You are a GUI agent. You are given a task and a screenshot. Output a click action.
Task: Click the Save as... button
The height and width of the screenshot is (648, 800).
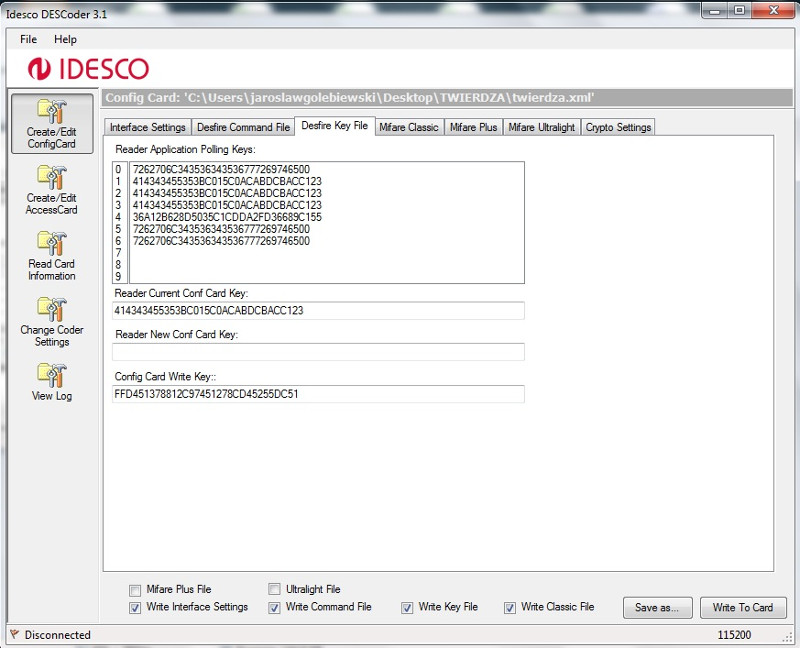[x=657, y=607]
